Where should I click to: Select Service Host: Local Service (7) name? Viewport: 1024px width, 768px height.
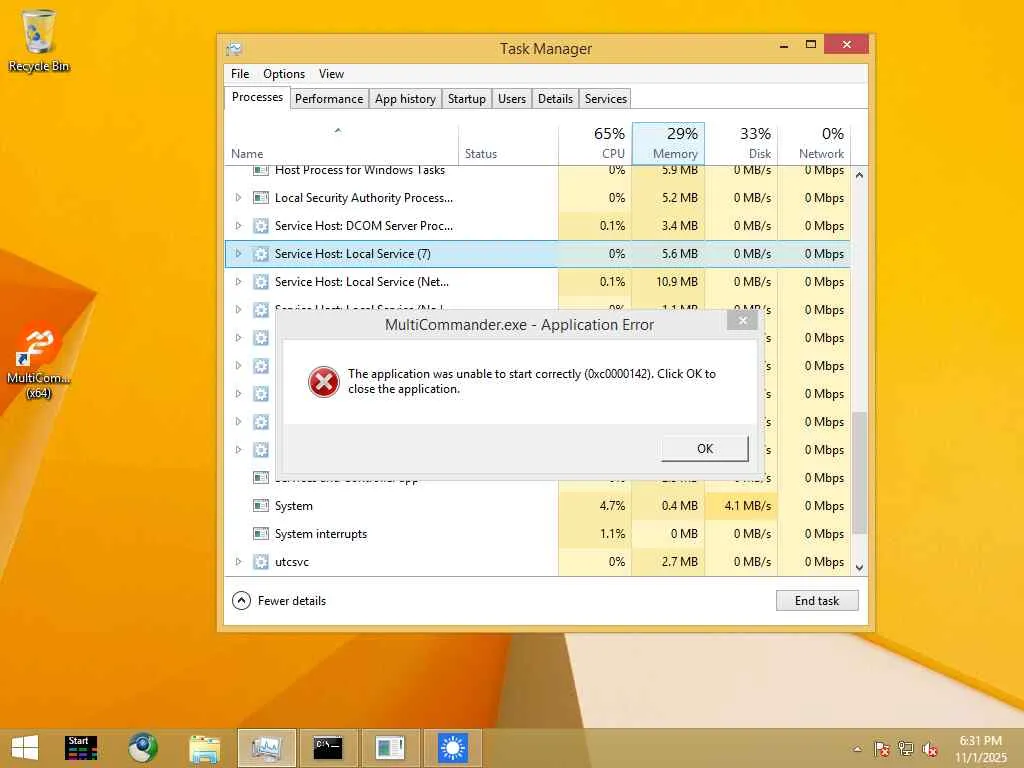(353, 254)
